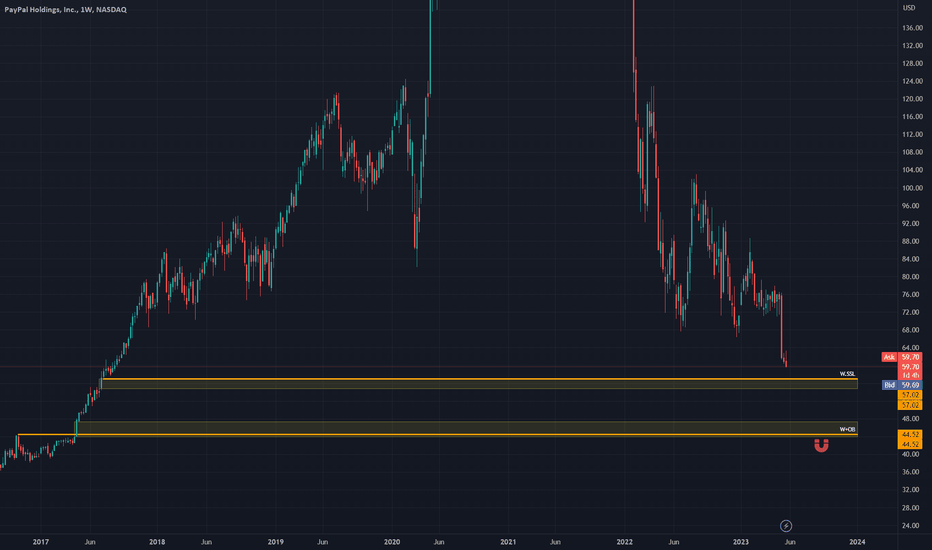
Task: Click the 64.00 price axis label
Action: (x=912, y=348)
